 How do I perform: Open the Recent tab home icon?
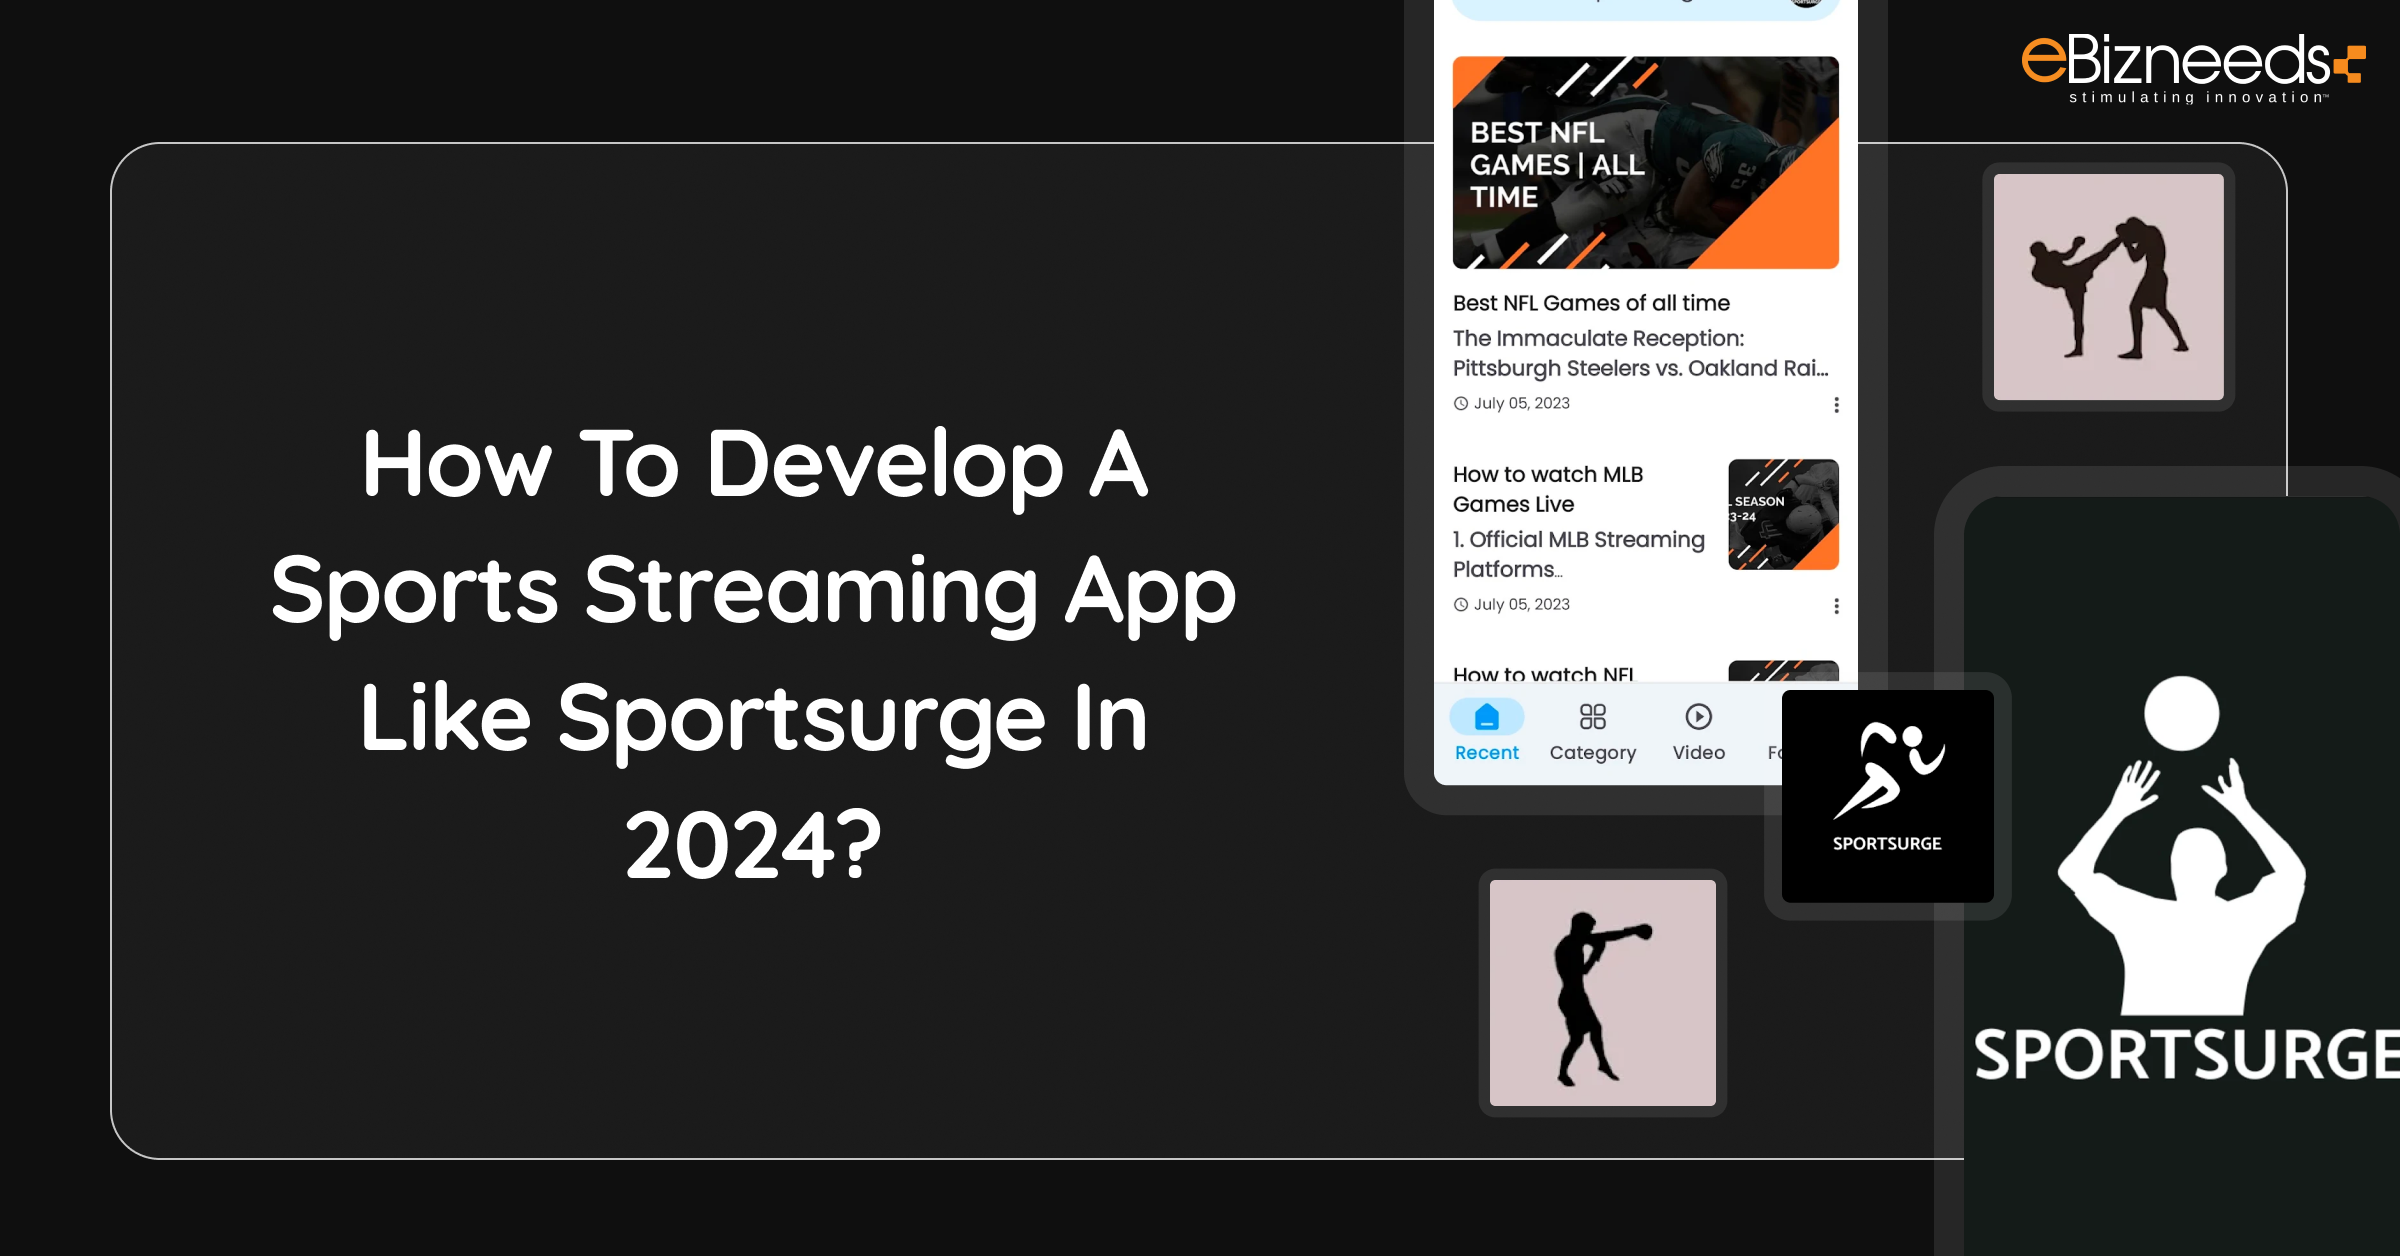[x=1486, y=716]
